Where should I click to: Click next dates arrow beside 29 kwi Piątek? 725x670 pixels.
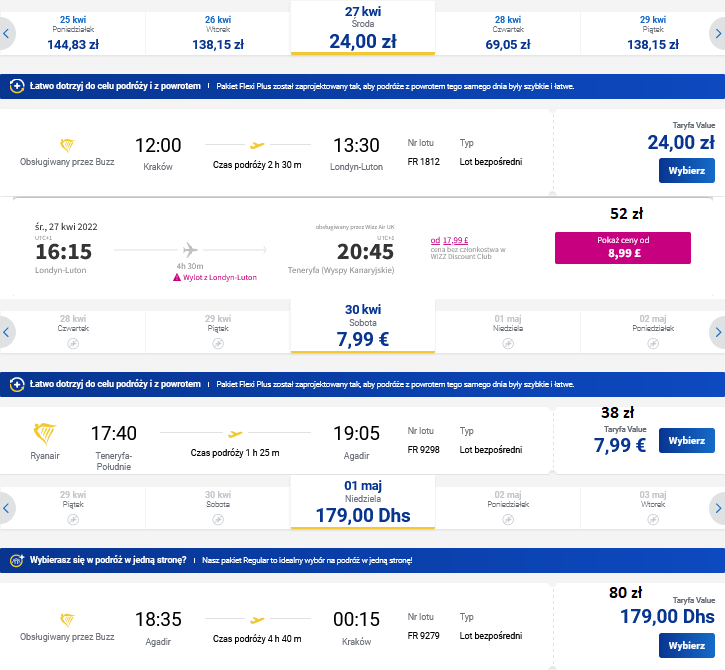click(718, 34)
